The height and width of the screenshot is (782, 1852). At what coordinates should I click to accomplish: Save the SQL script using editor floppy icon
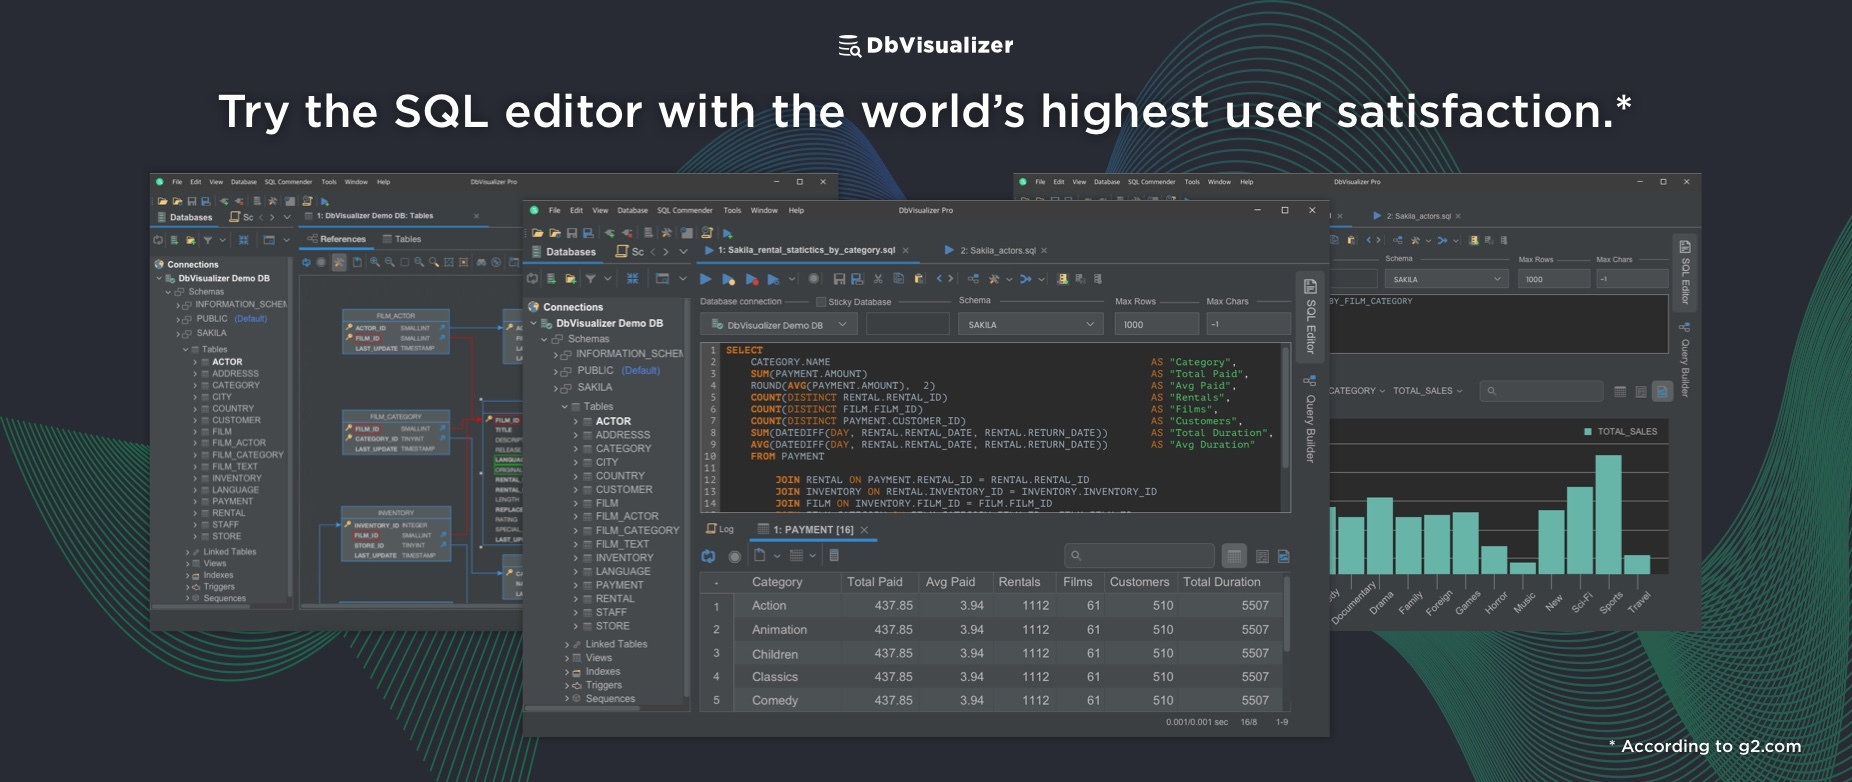[x=839, y=278]
